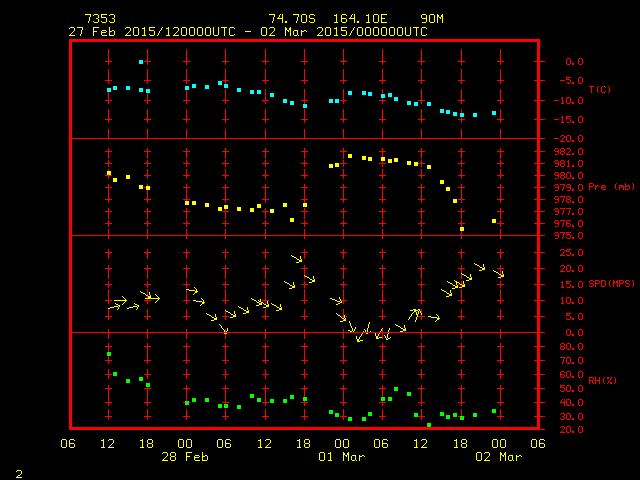Click the lowest yellow pressure point near 975.5
This screenshot has width=640, height=480.
point(462,229)
